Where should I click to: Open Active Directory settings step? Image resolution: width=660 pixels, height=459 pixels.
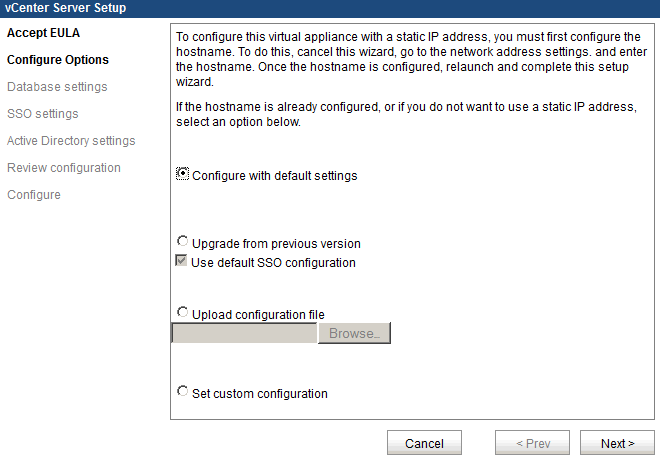coord(71,141)
